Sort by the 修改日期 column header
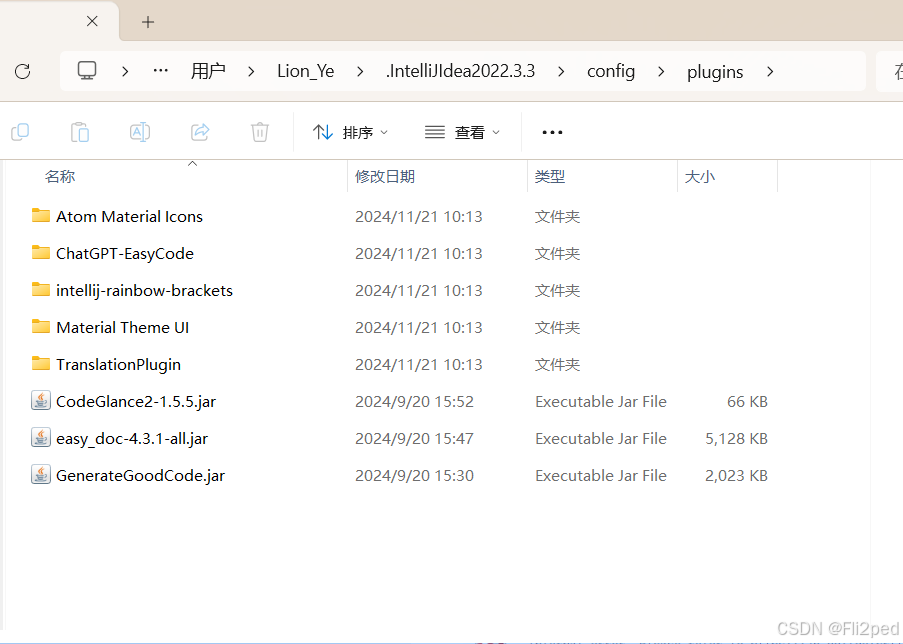Viewport: 903px width, 644px height. pyautogui.click(x=385, y=176)
